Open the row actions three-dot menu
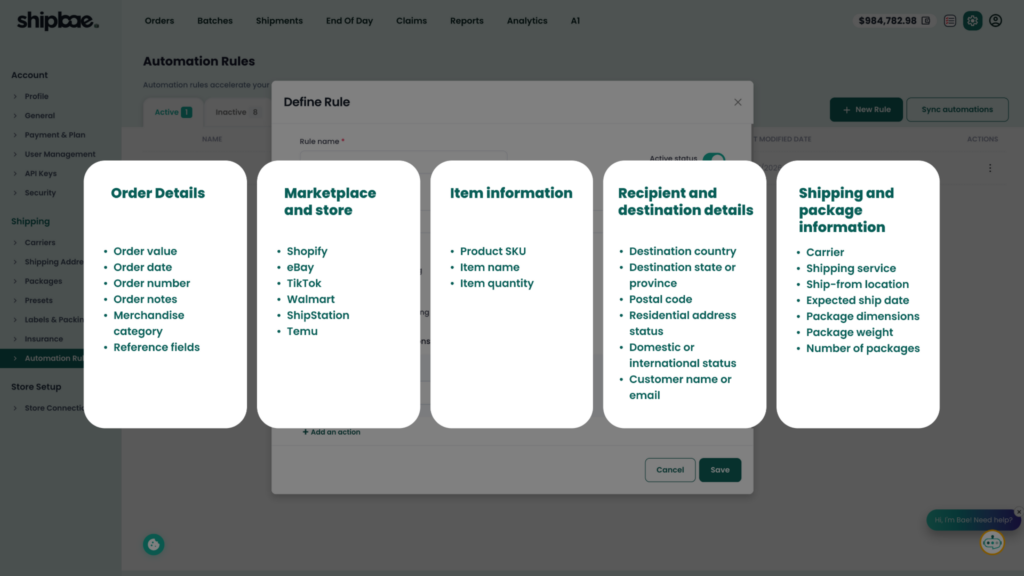 (x=990, y=168)
